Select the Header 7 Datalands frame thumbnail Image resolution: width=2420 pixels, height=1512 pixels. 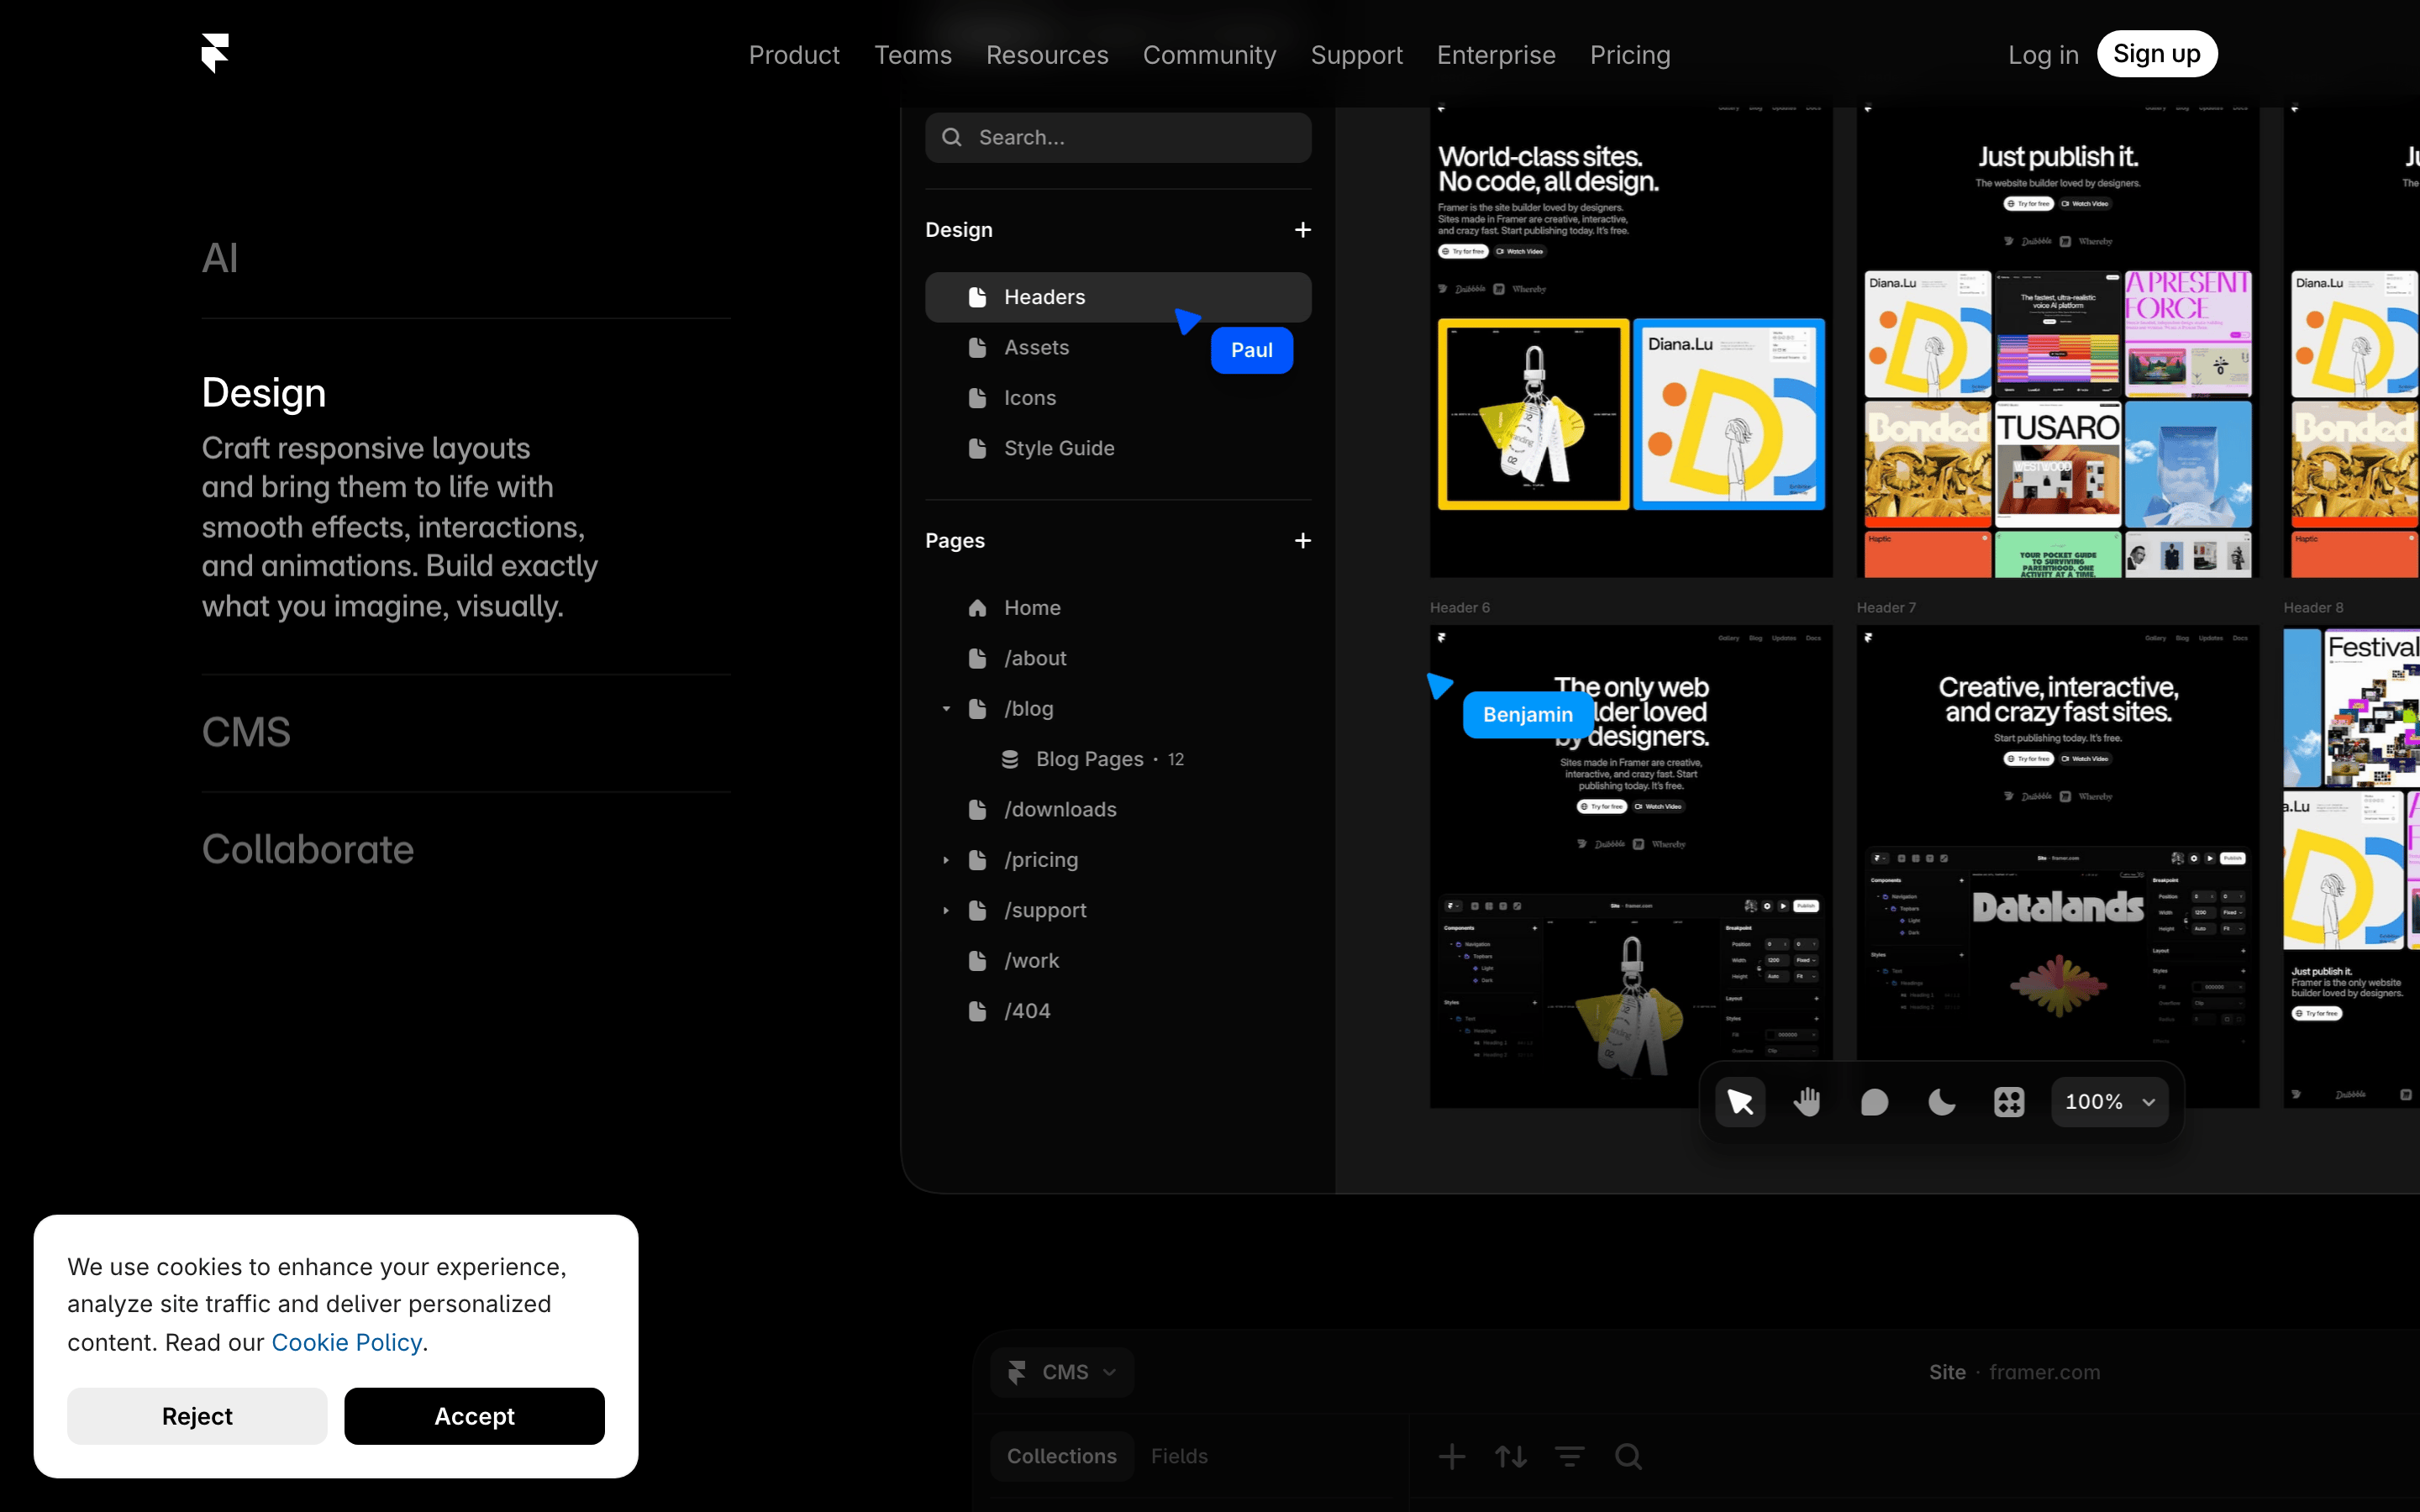pos(2058,866)
